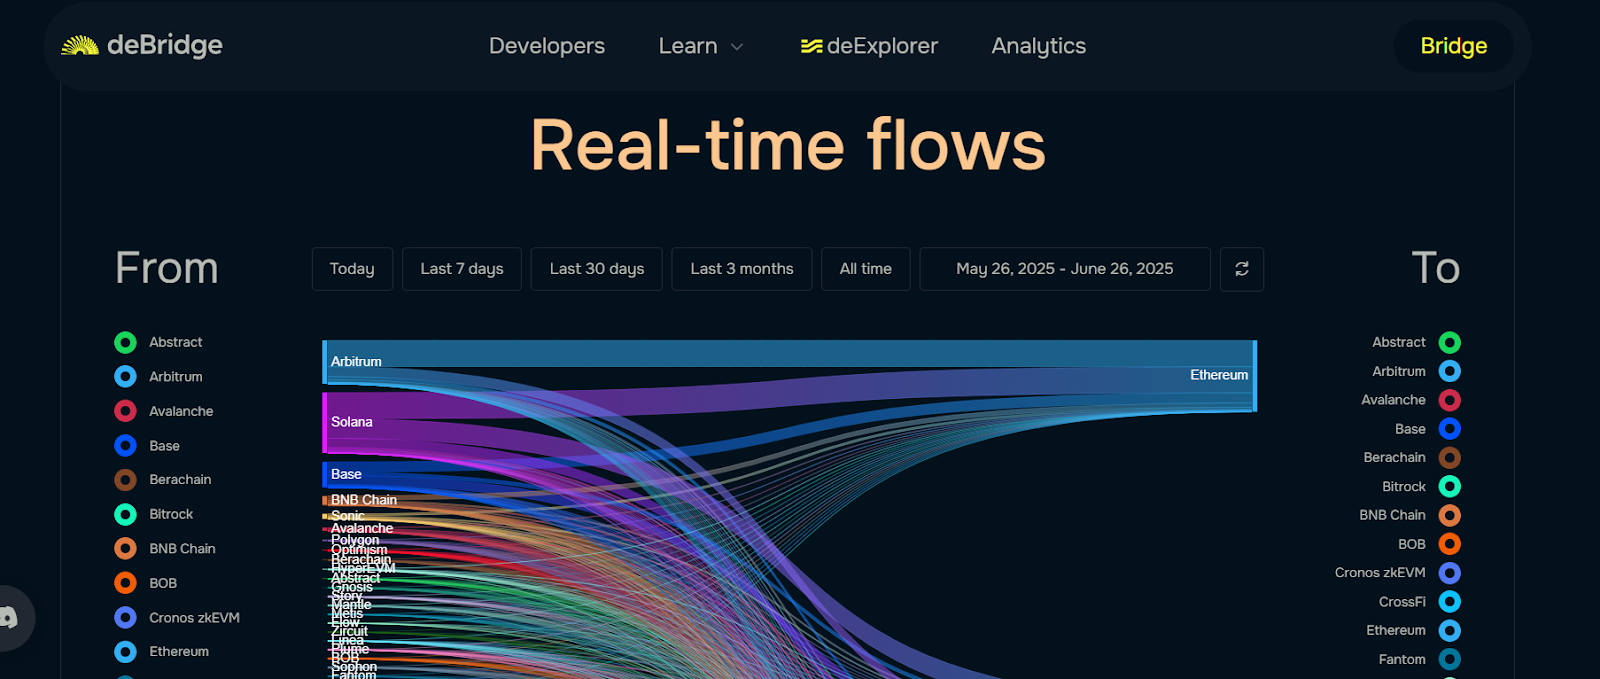Click Ethereum's ring icon in From list
The height and width of the screenshot is (679, 1600).
point(125,652)
